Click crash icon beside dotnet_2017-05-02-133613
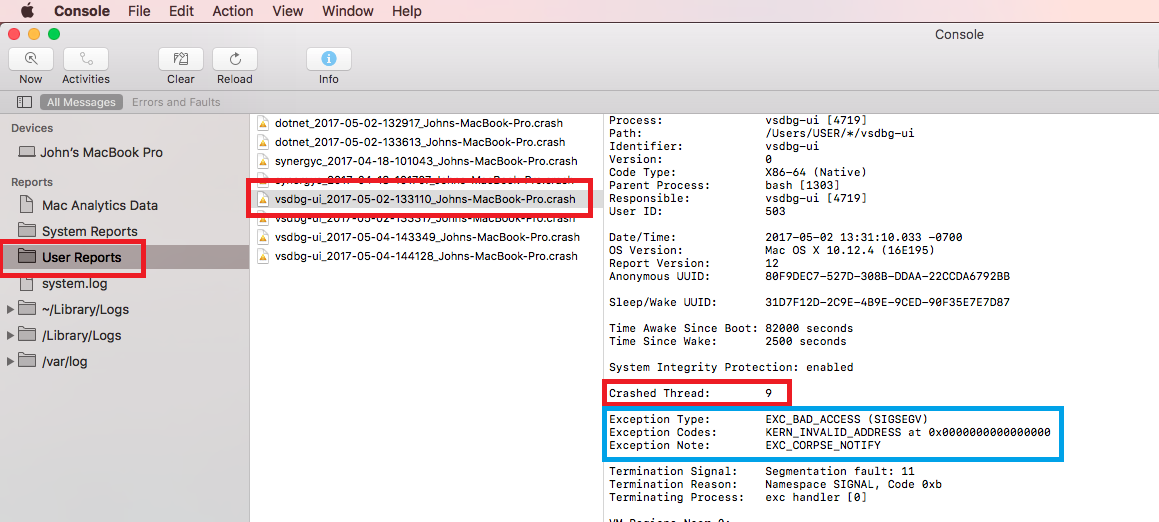1159x522 pixels. [262, 142]
